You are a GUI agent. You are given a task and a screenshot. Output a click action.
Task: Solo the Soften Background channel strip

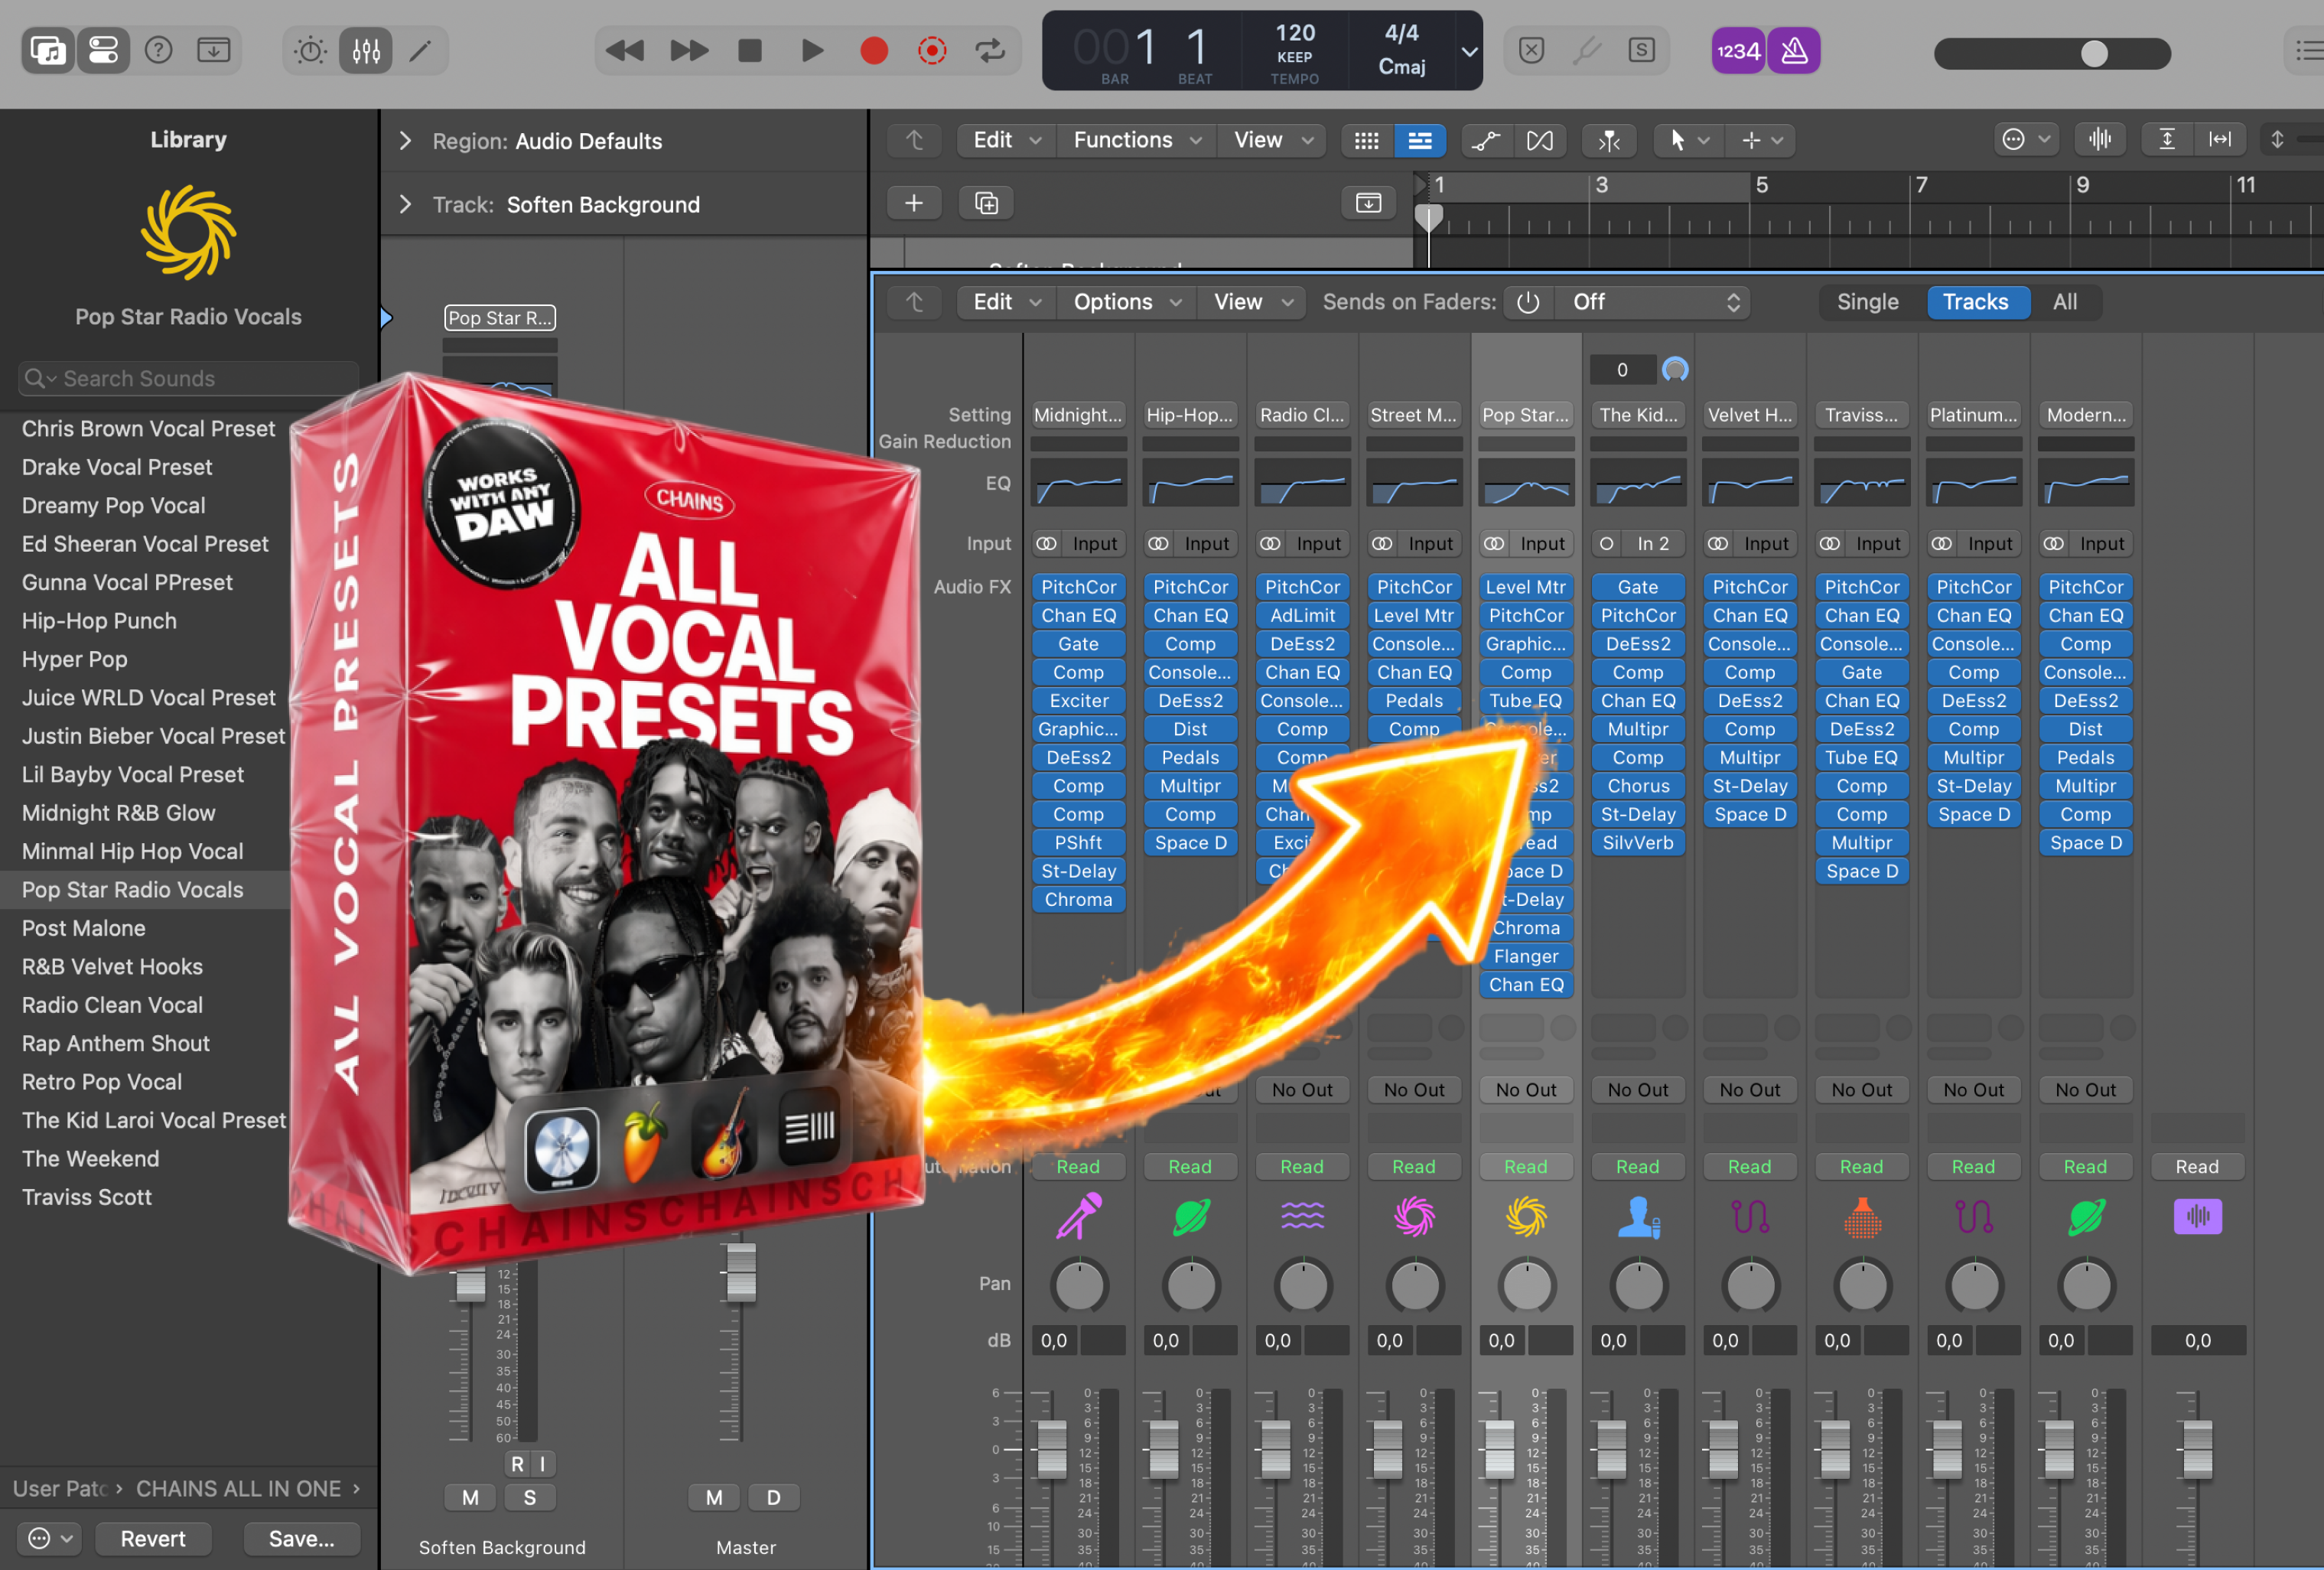tap(530, 1497)
